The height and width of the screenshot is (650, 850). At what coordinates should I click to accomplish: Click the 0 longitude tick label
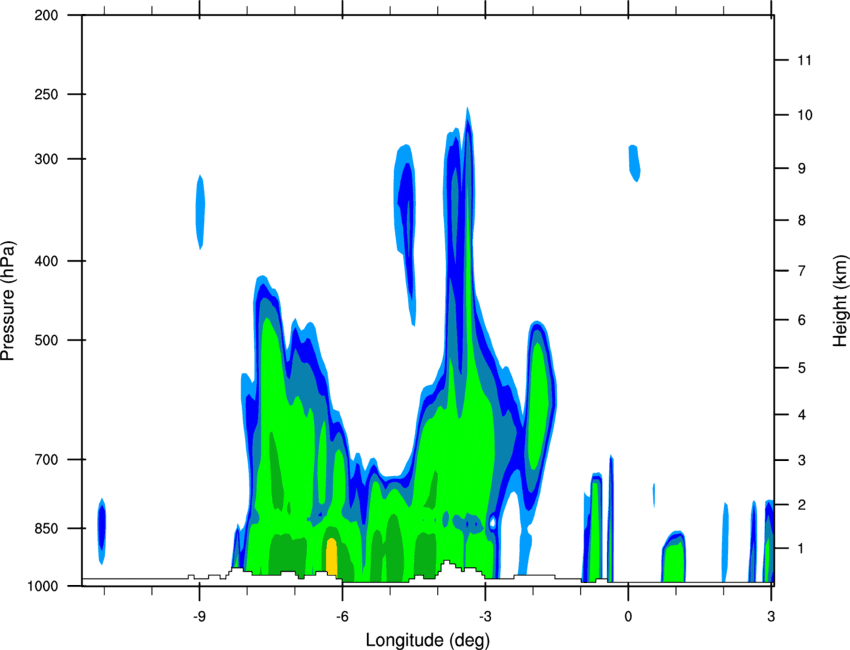point(628,616)
